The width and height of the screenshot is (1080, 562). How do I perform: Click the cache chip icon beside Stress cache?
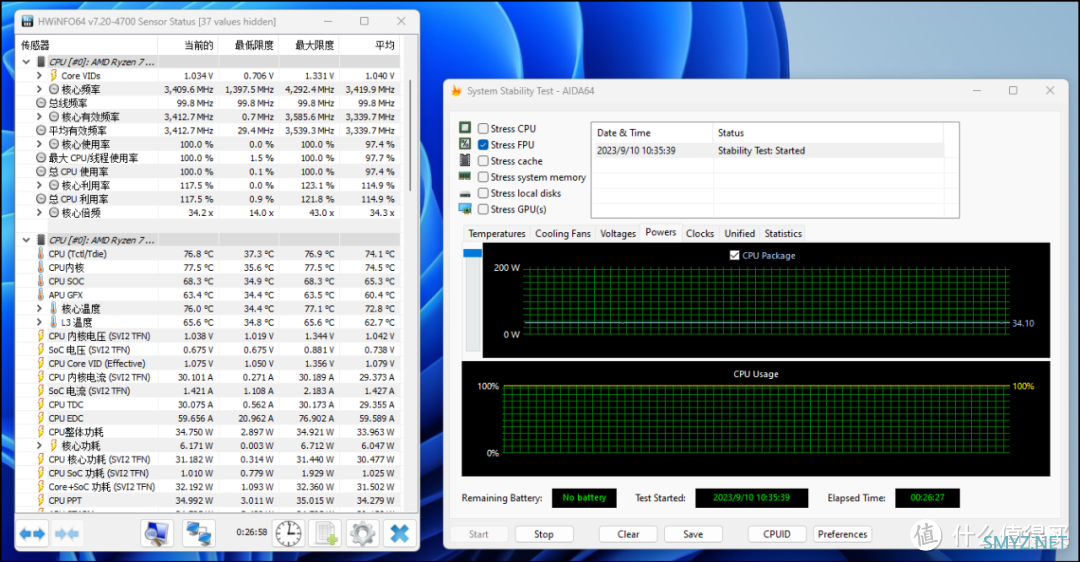tap(465, 160)
